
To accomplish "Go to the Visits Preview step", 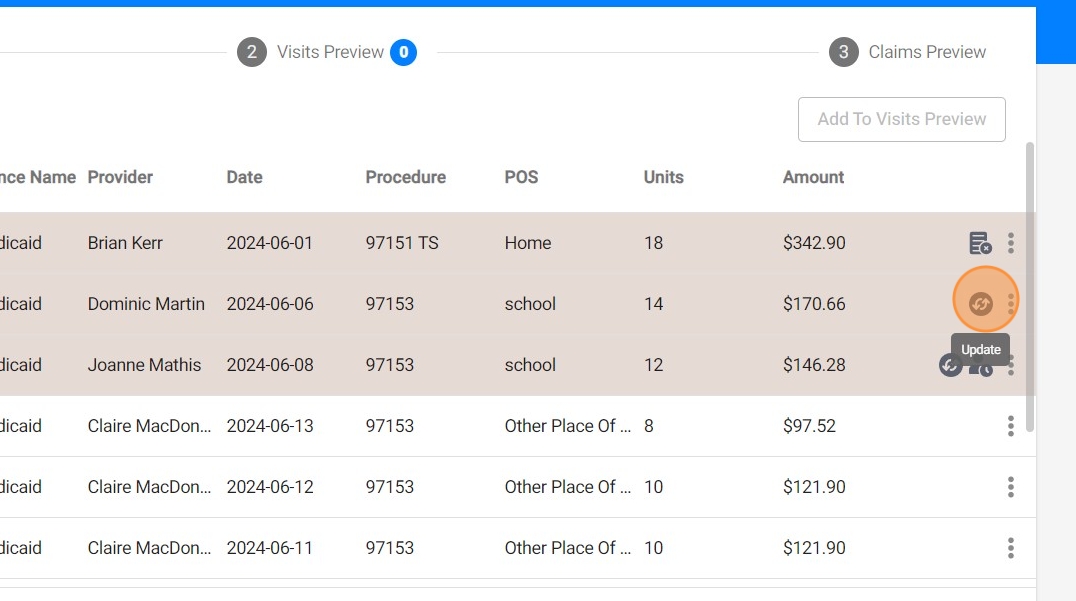I will (x=330, y=52).
